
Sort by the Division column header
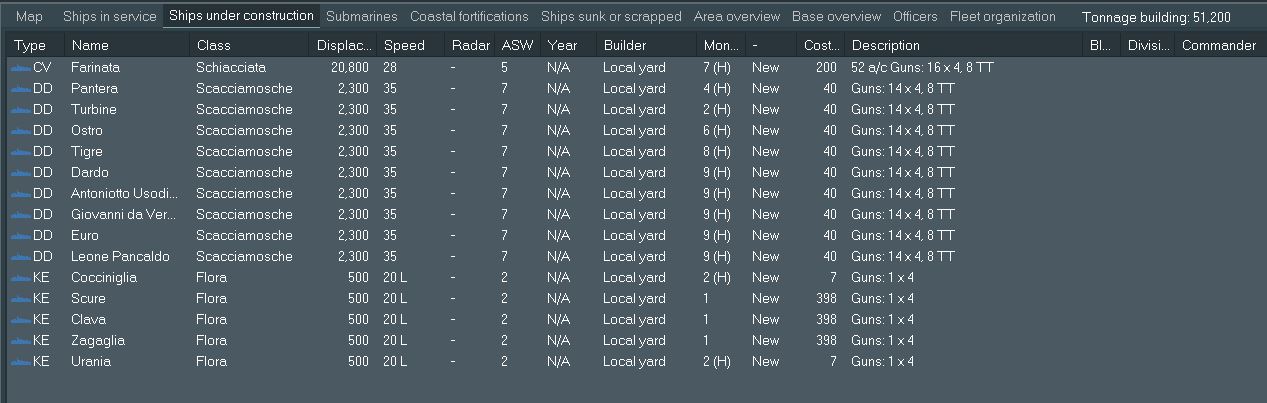[x=1148, y=45]
